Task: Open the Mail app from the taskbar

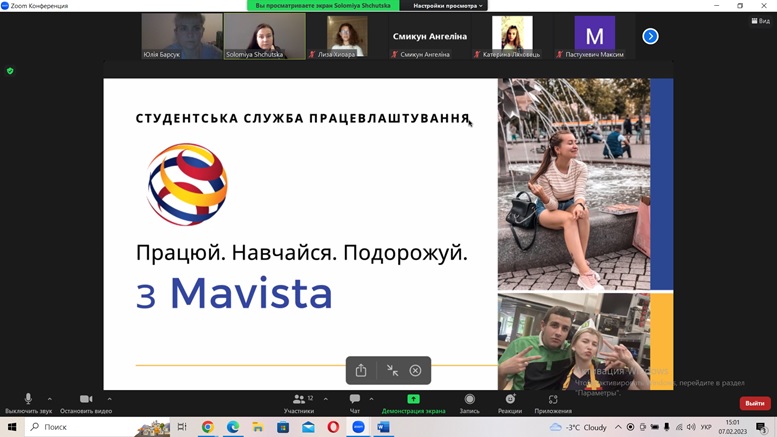Action: pyautogui.click(x=308, y=427)
